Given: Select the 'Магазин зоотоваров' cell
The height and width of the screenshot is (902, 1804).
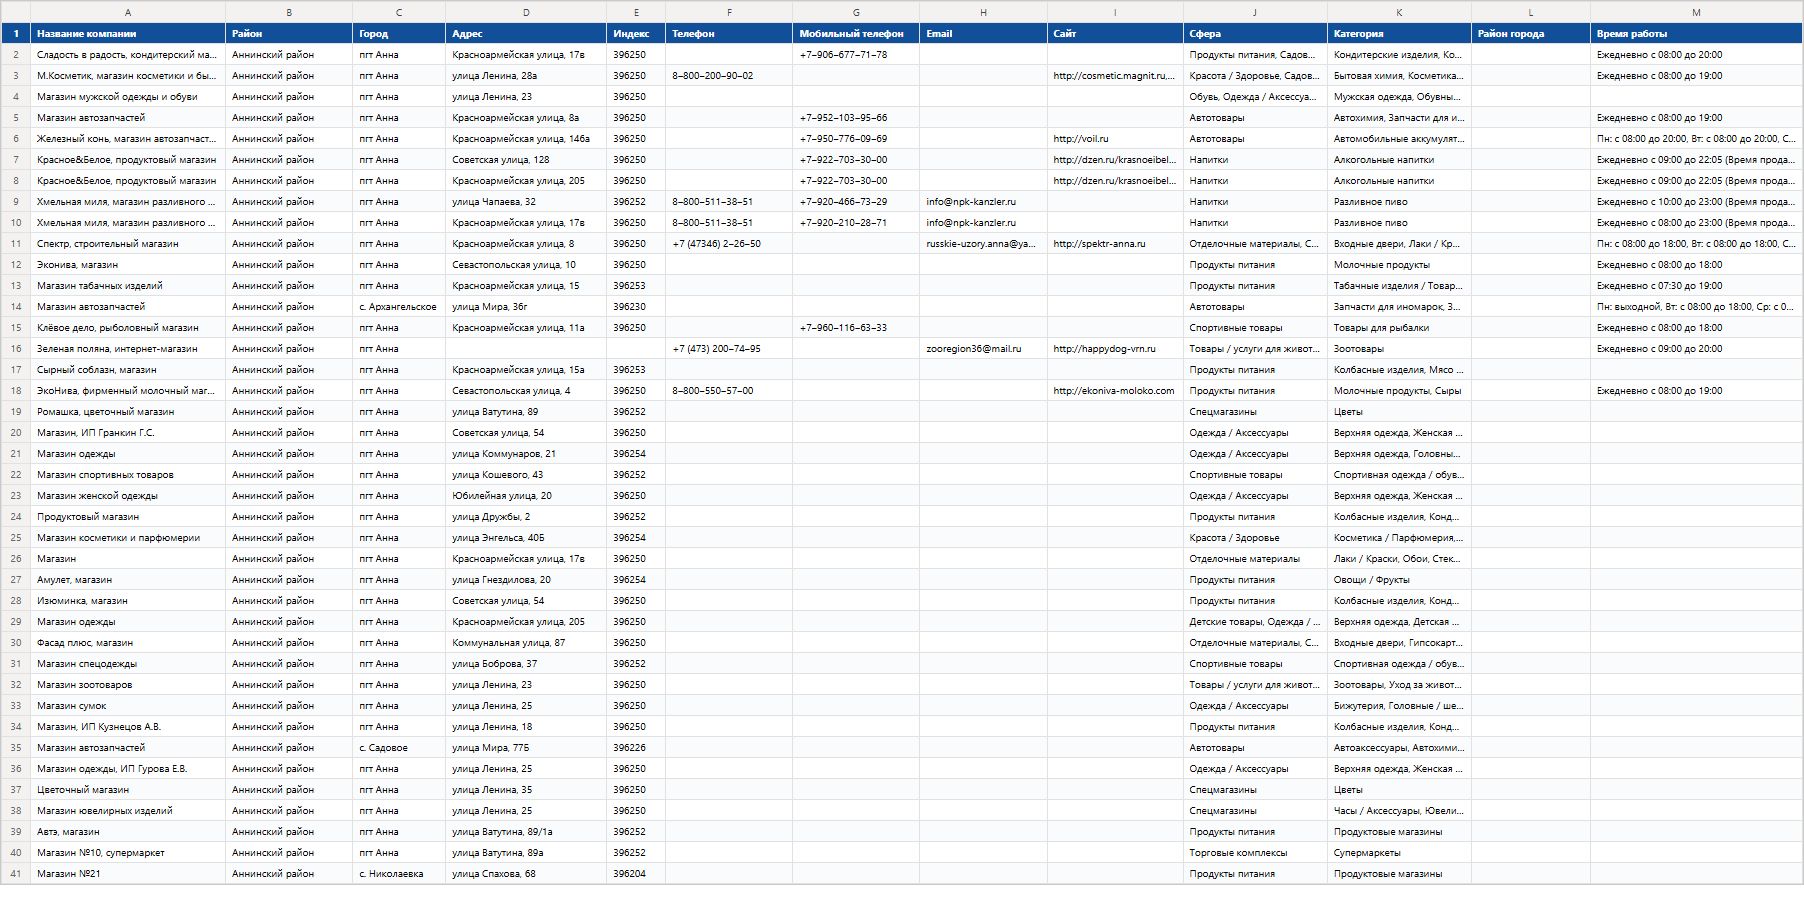Looking at the screenshot, I should point(128,684).
